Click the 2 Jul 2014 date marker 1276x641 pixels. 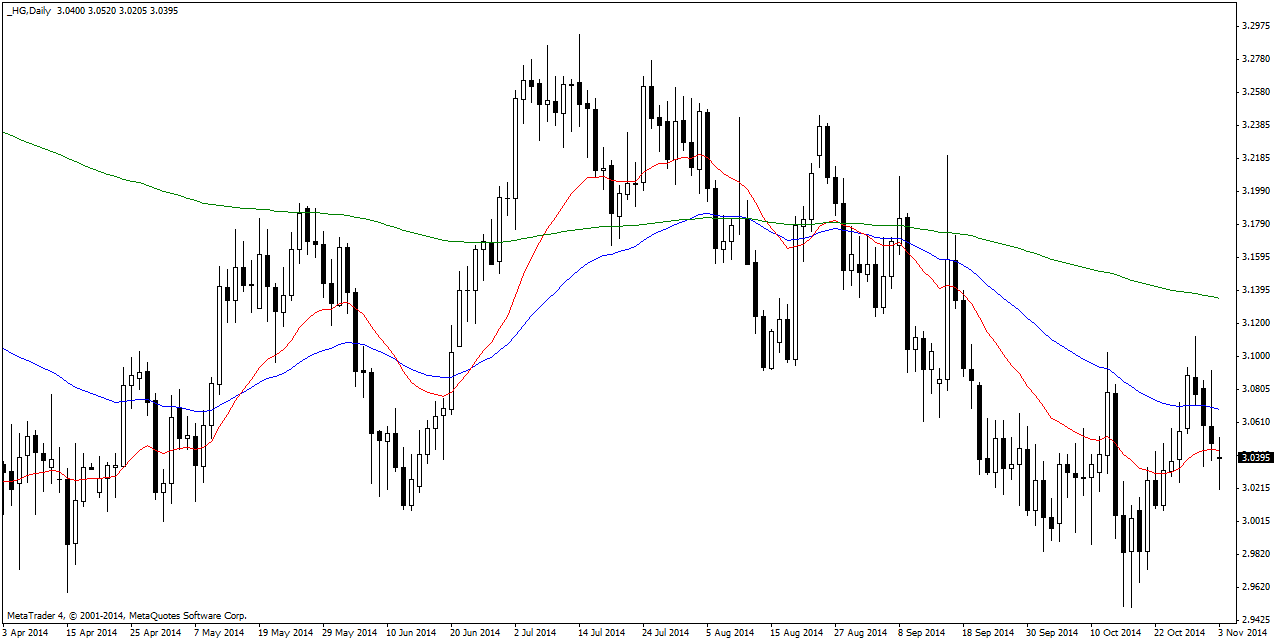(x=535, y=633)
